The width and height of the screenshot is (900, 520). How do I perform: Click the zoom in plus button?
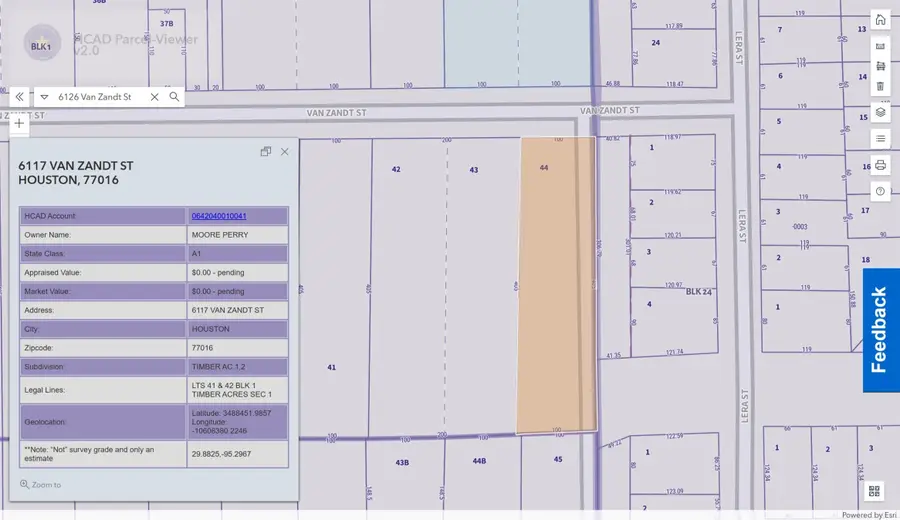[x=19, y=124]
